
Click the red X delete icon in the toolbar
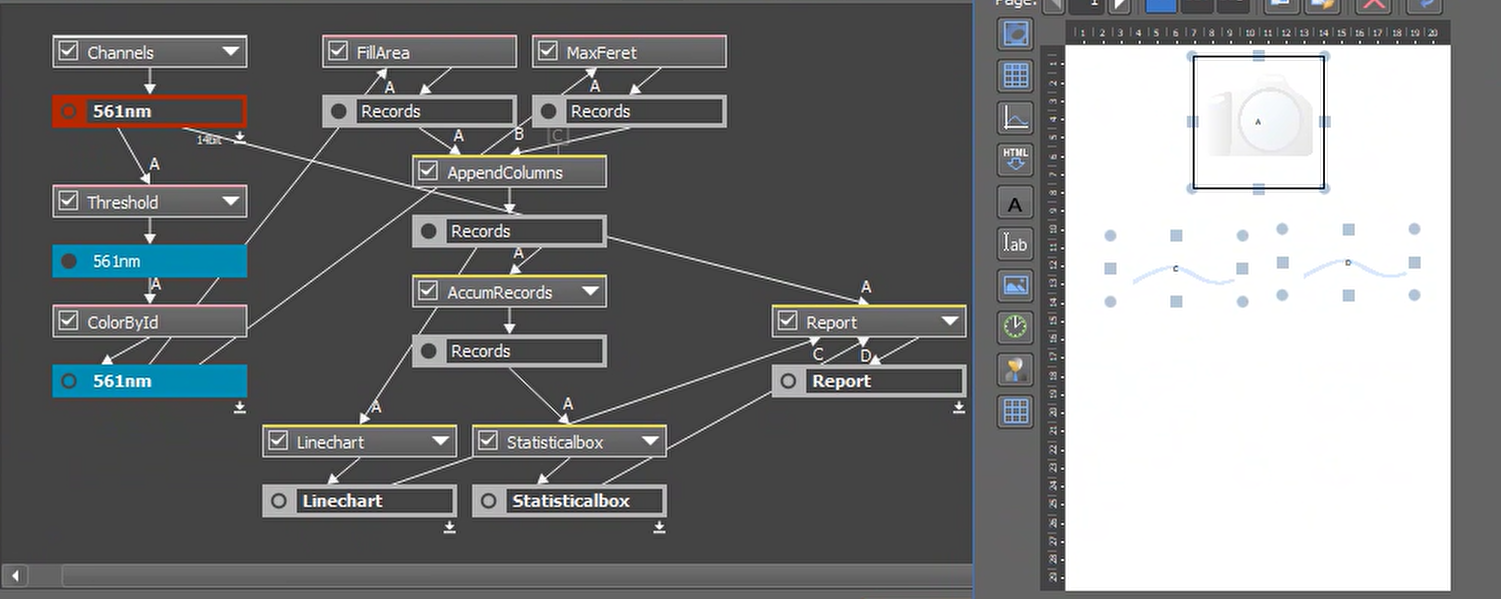tap(1372, 6)
